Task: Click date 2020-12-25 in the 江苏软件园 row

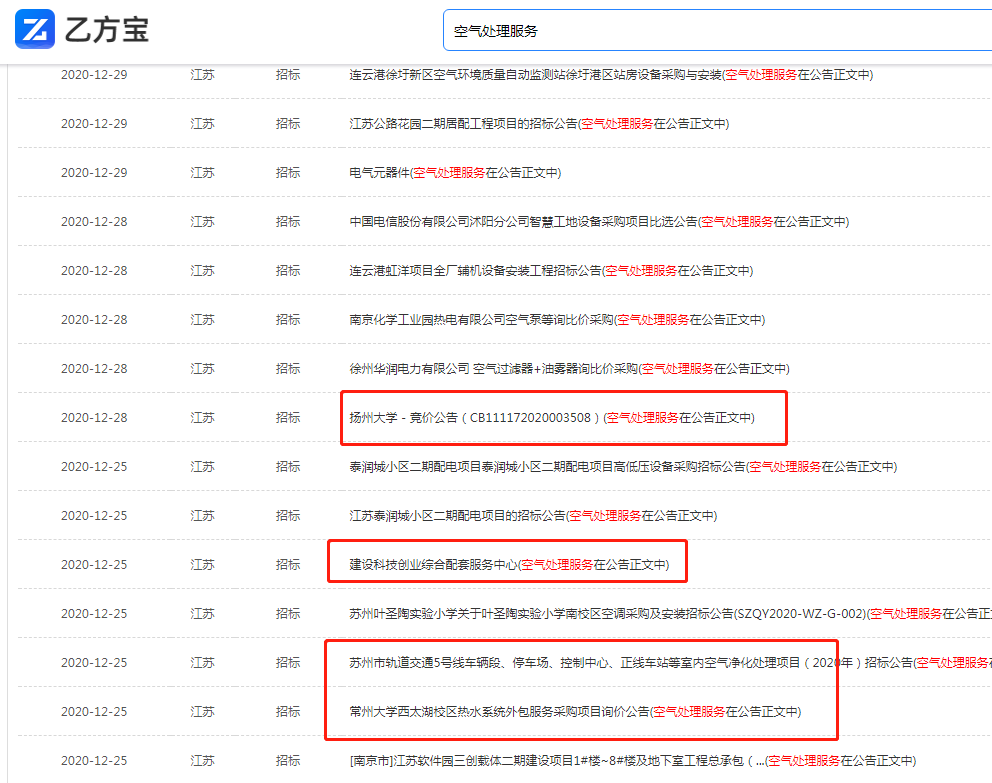Action: tap(94, 761)
